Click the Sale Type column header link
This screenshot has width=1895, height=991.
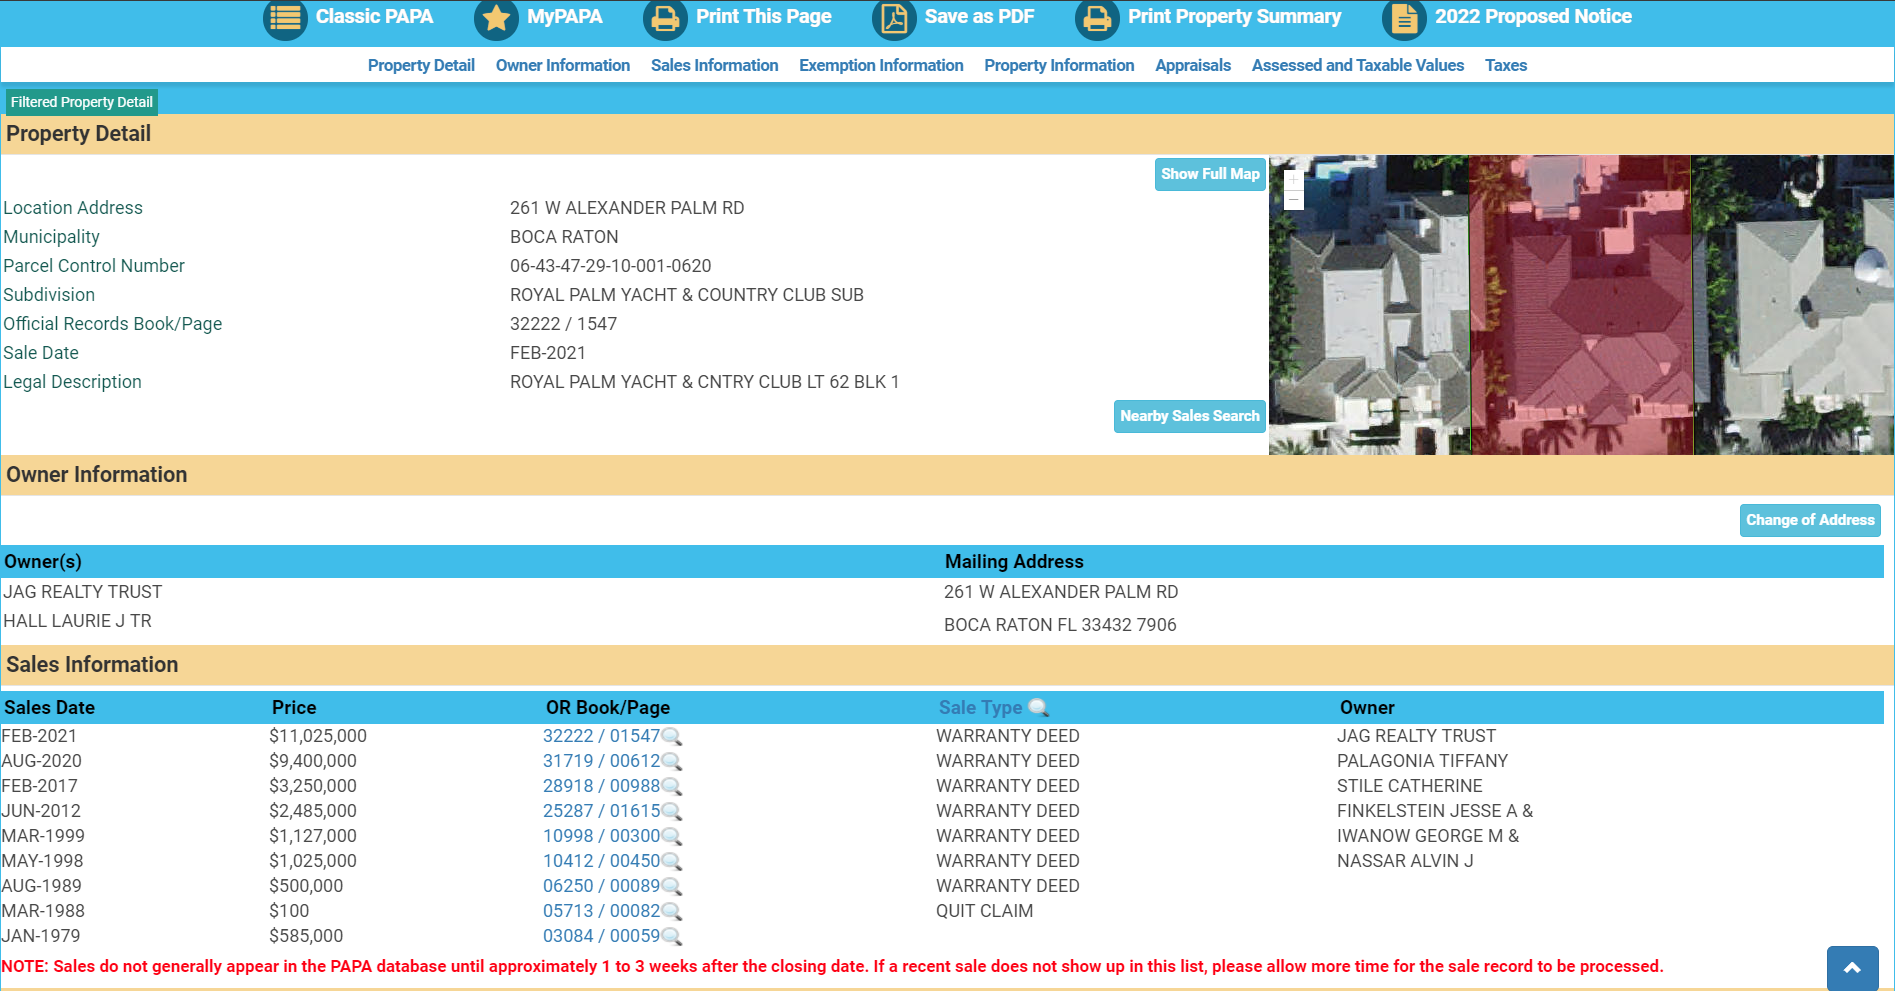[980, 707]
